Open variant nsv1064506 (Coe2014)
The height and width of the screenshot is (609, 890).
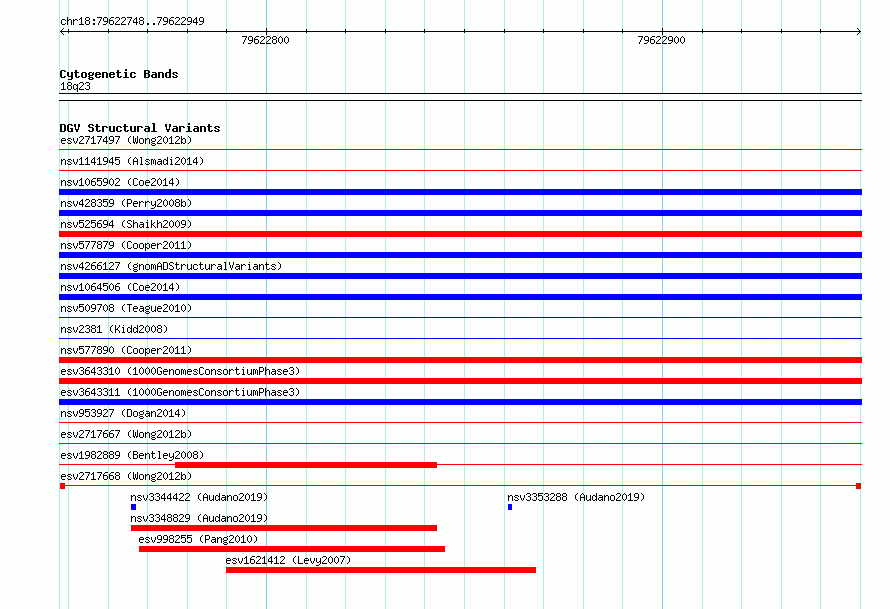pyautogui.click(x=120, y=287)
